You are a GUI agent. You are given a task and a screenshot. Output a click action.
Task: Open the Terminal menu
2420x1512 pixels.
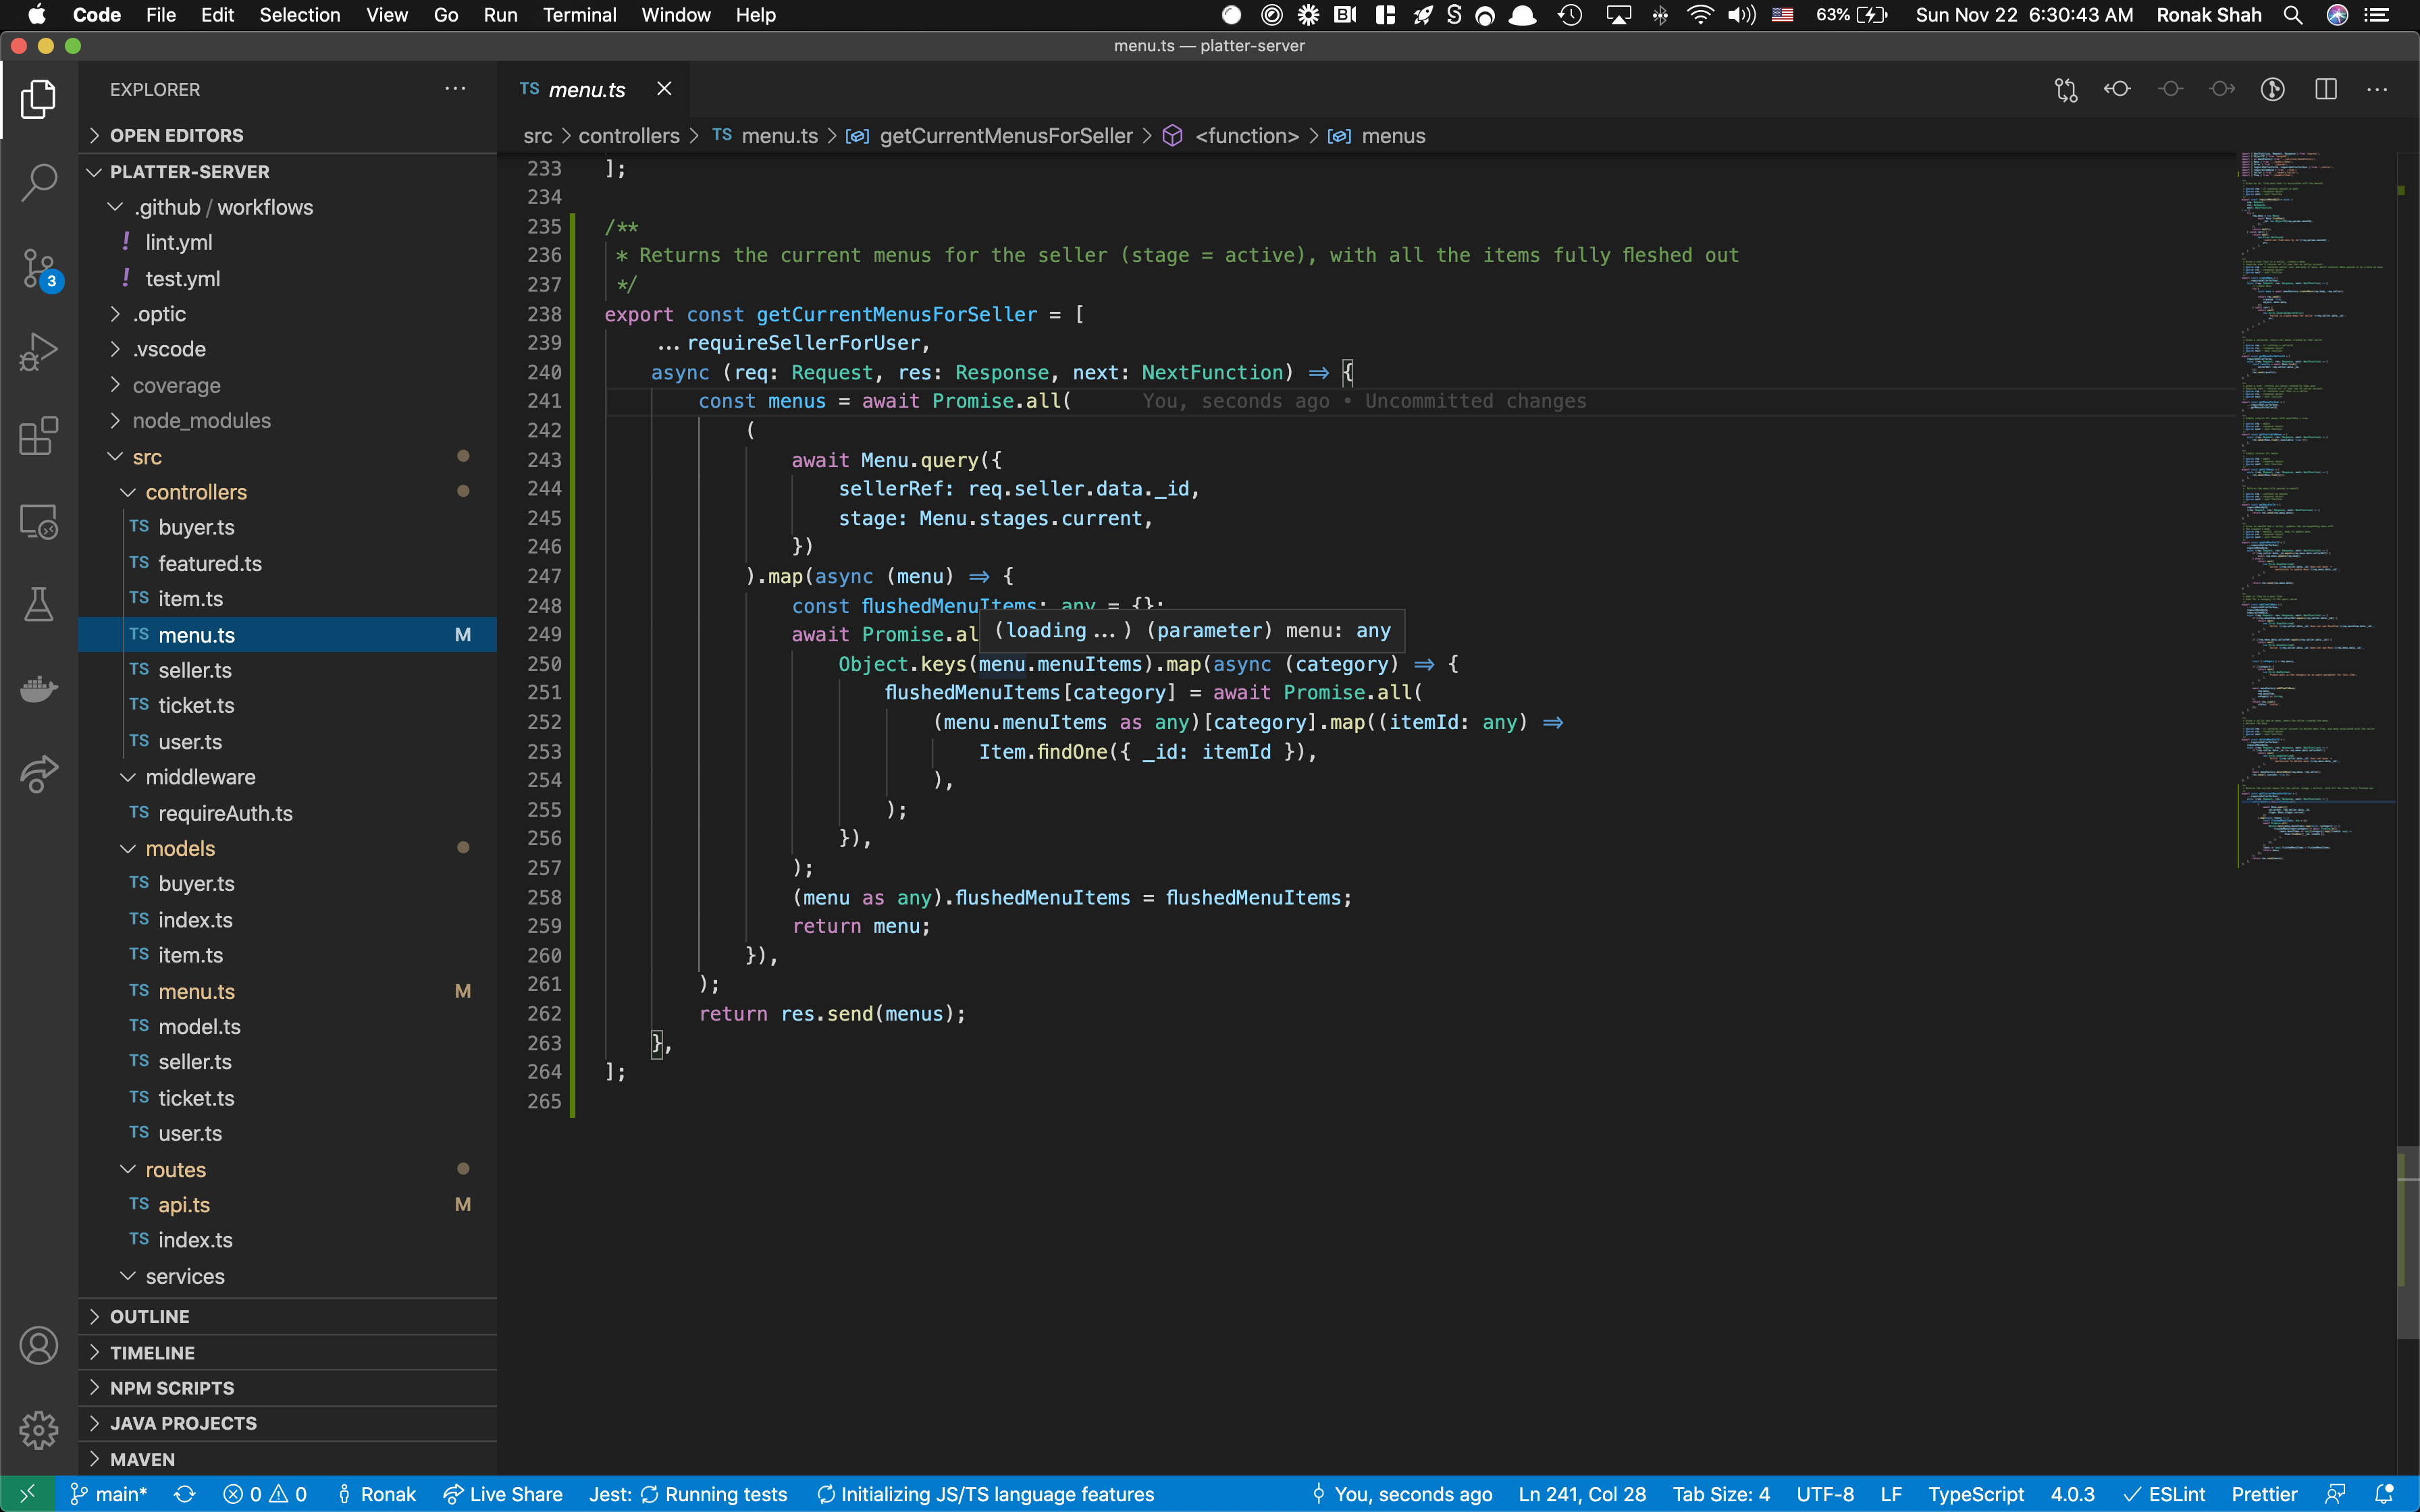pyautogui.click(x=579, y=15)
